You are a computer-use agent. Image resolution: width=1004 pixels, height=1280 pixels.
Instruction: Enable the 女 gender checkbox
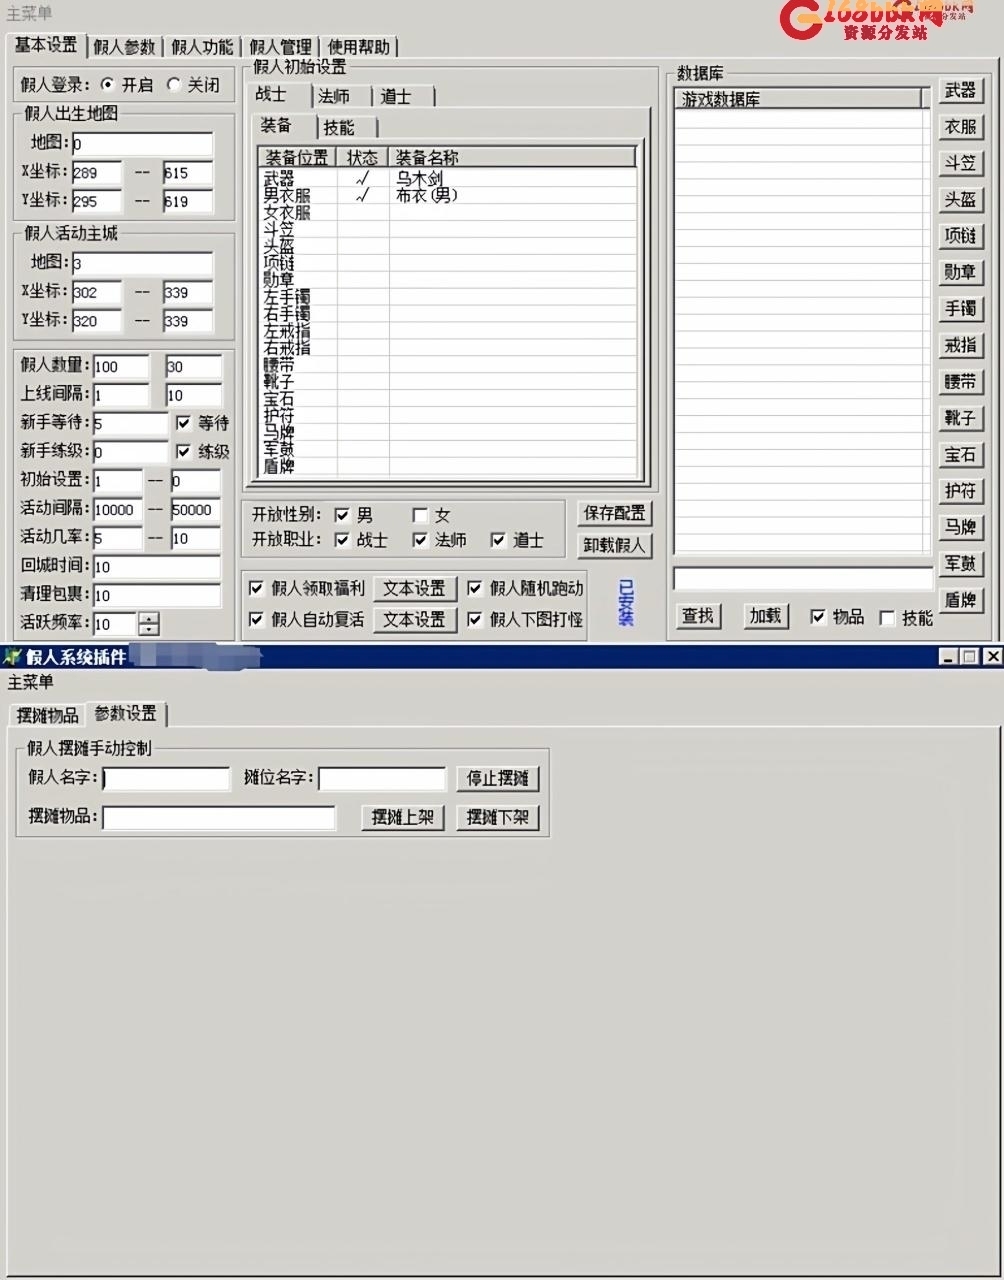pyautogui.click(x=420, y=515)
